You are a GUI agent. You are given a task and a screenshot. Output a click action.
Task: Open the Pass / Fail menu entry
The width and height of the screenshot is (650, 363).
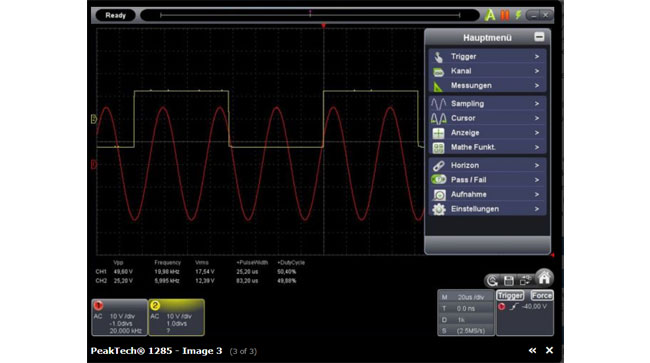488,180
